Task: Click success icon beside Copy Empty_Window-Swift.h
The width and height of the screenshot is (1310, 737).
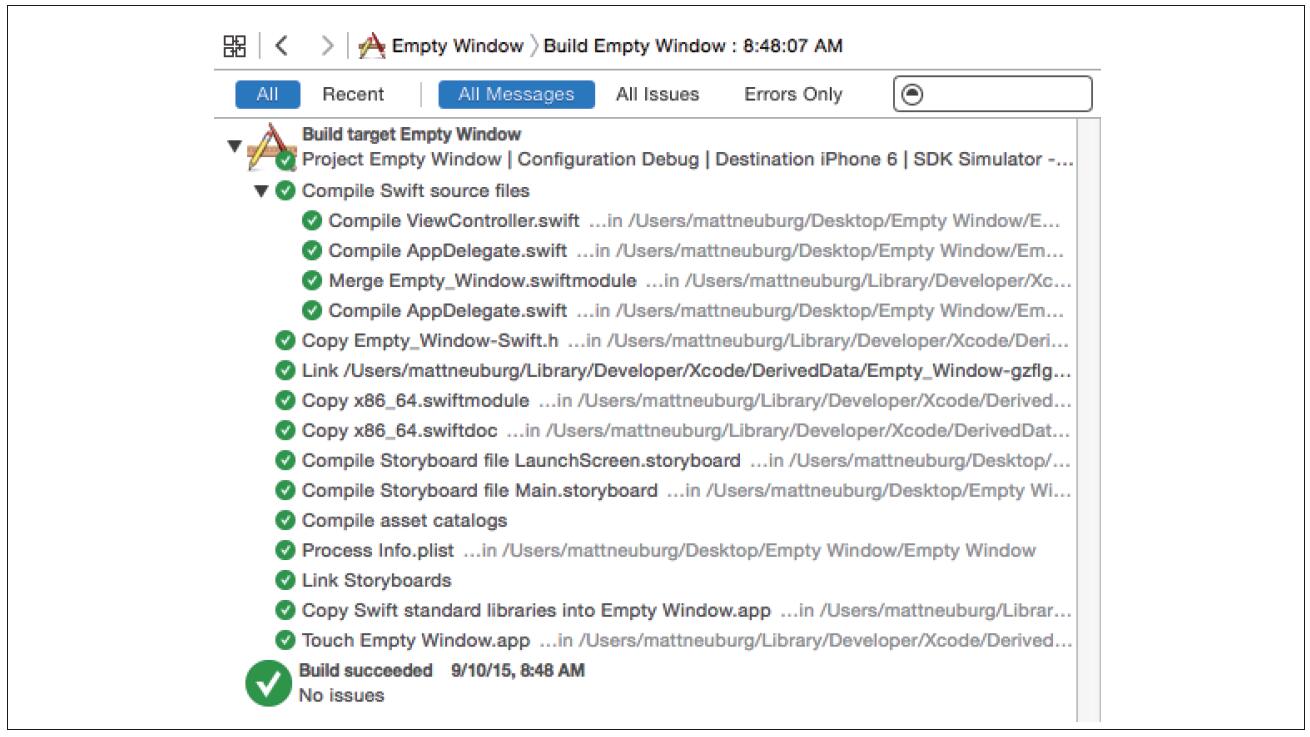Action: (285, 341)
